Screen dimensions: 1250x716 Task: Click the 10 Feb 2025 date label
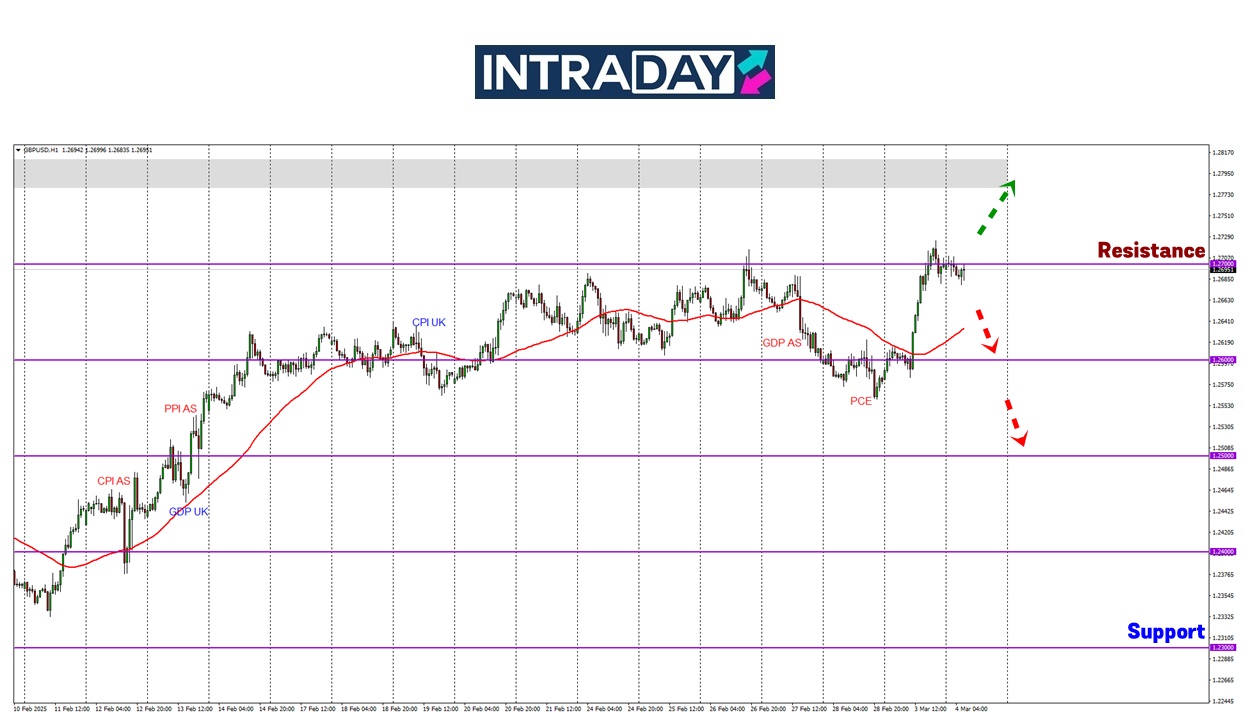(30, 708)
